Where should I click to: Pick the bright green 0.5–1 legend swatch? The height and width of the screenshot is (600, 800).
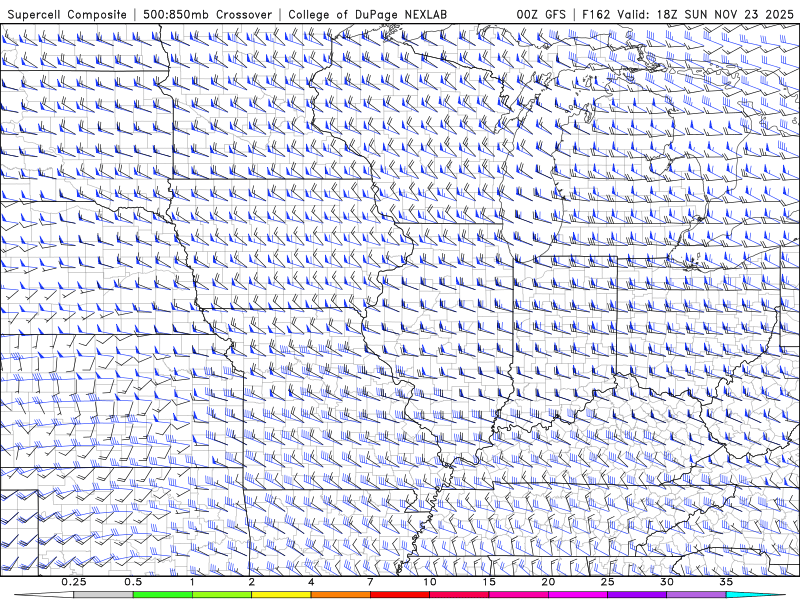coord(163,595)
